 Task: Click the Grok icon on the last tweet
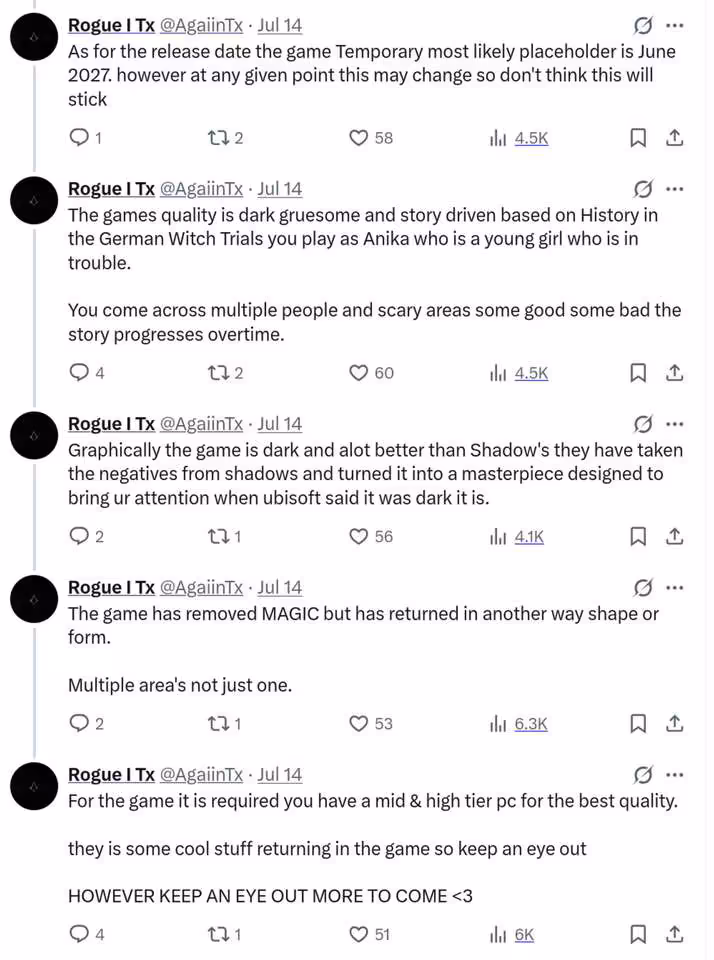pyautogui.click(x=642, y=774)
